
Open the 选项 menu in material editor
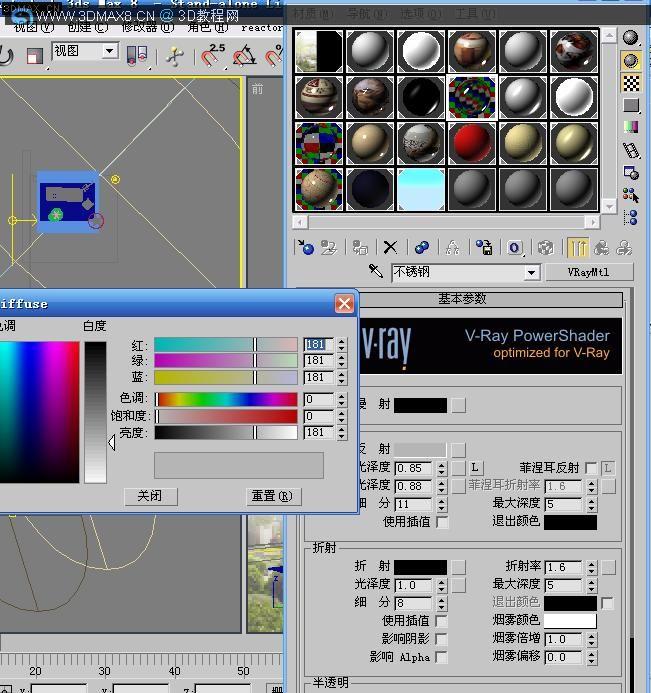pyautogui.click(x=422, y=14)
